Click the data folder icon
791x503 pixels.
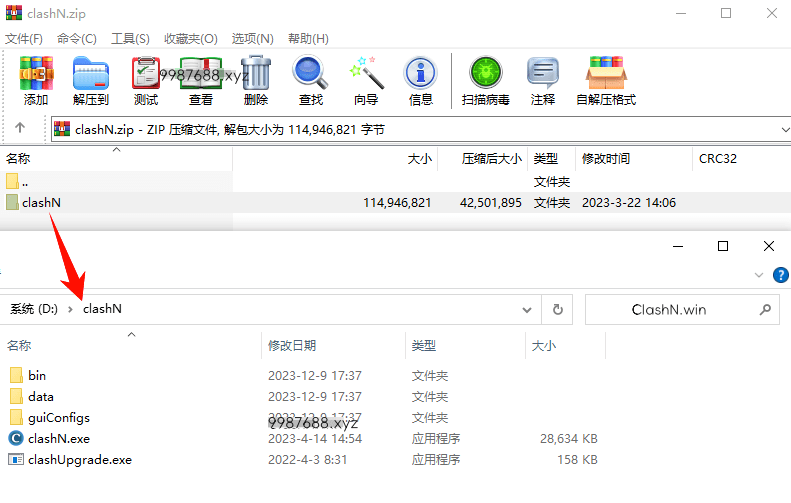[x=16, y=397]
